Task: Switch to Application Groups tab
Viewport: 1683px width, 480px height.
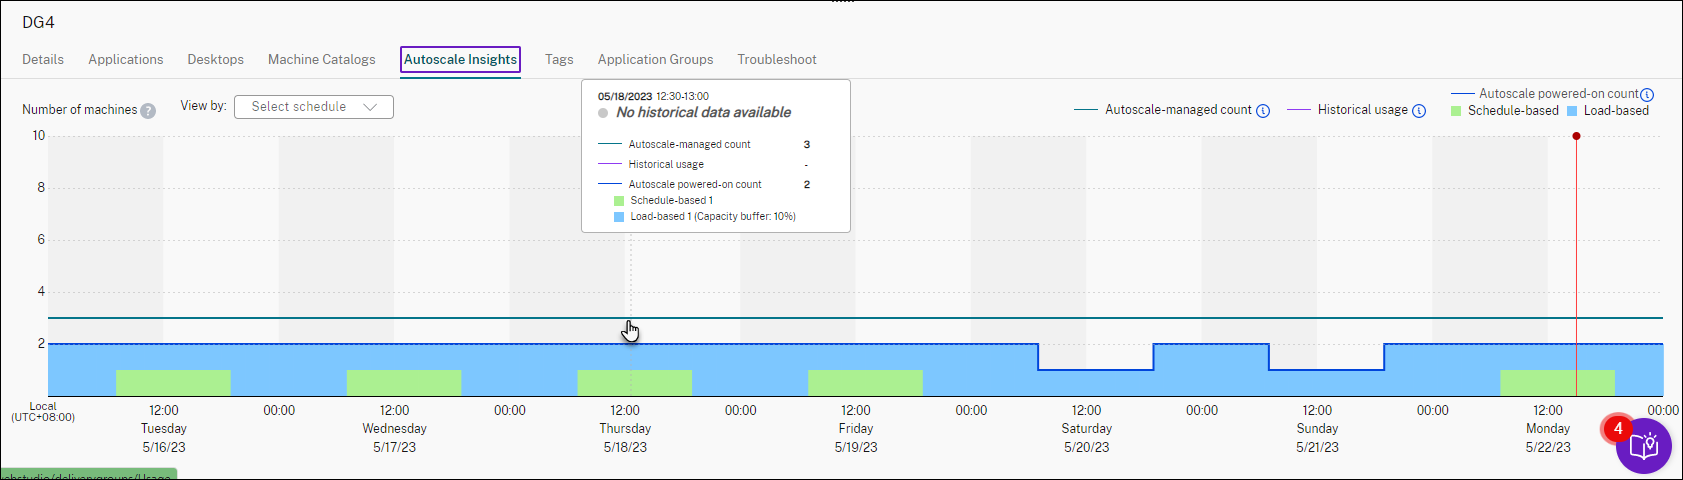Action: 656,60
